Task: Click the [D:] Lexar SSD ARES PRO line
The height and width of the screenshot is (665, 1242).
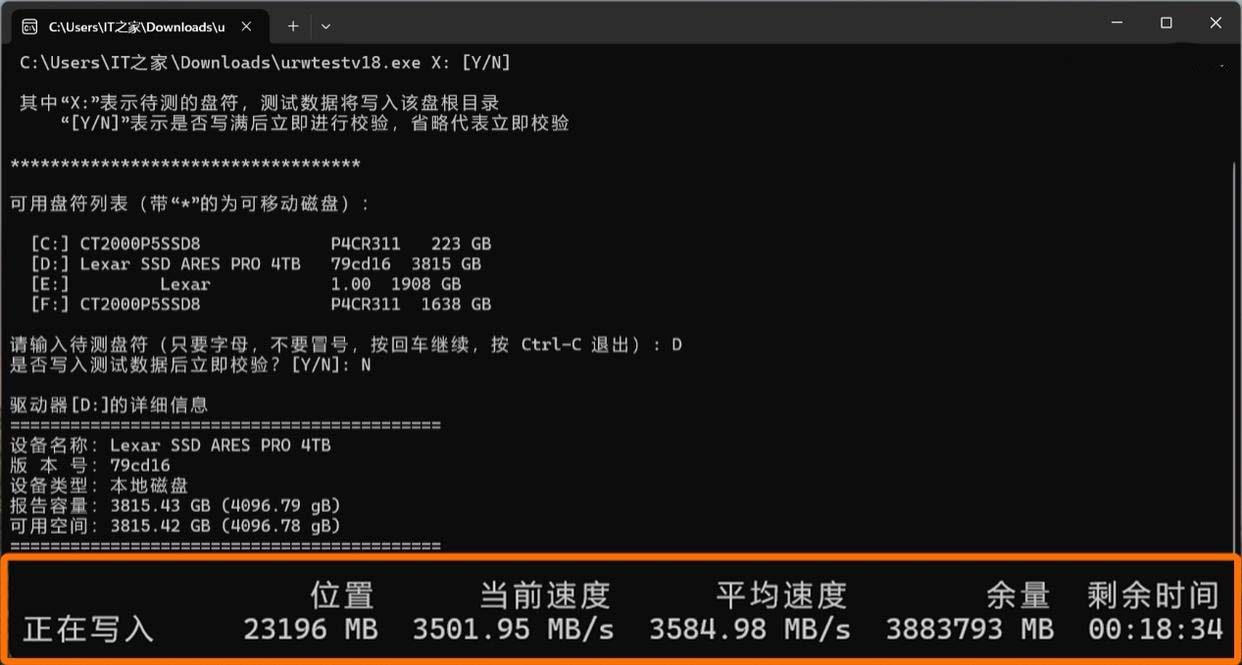Action: pyautogui.click(x=256, y=264)
